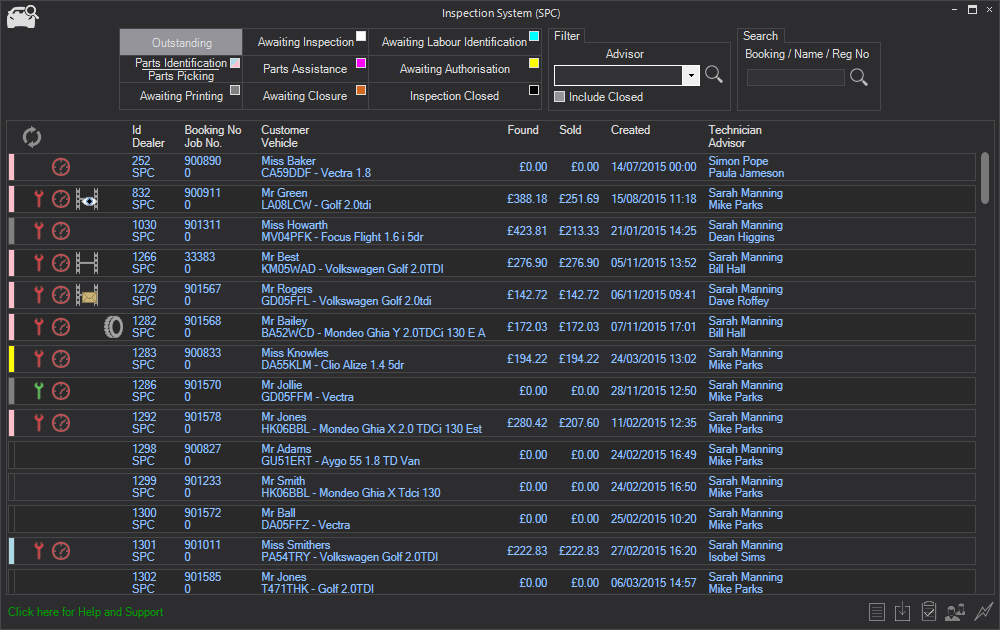The image size is (1000, 630).
Task: Click the gauge icon on Miss Baker's row
Action: [61, 167]
